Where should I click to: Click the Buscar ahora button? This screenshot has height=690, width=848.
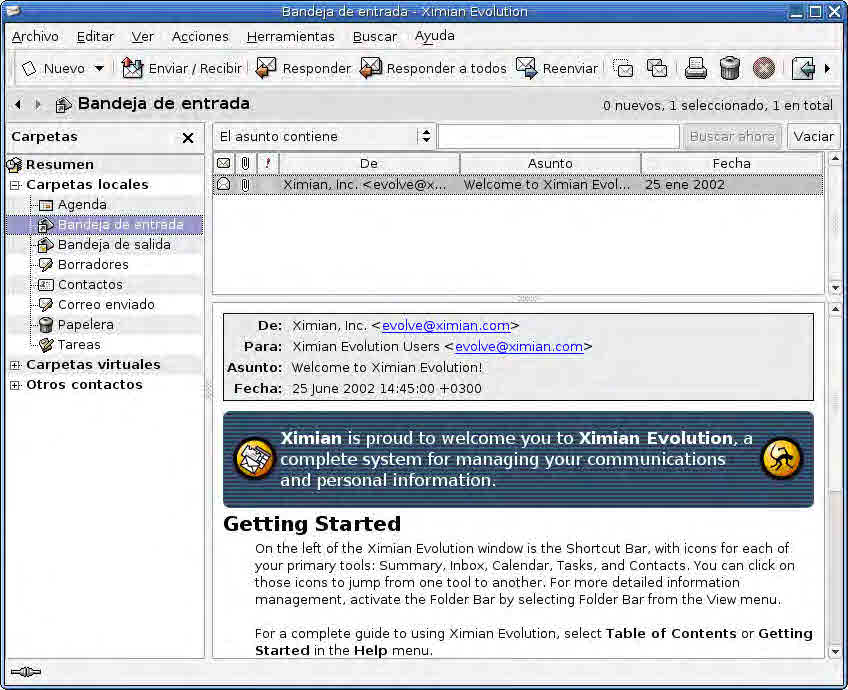coord(732,136)
